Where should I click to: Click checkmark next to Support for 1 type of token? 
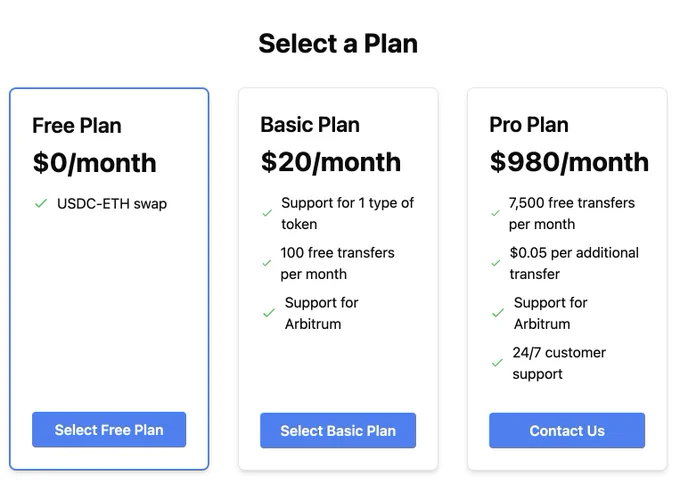(267, 213)
